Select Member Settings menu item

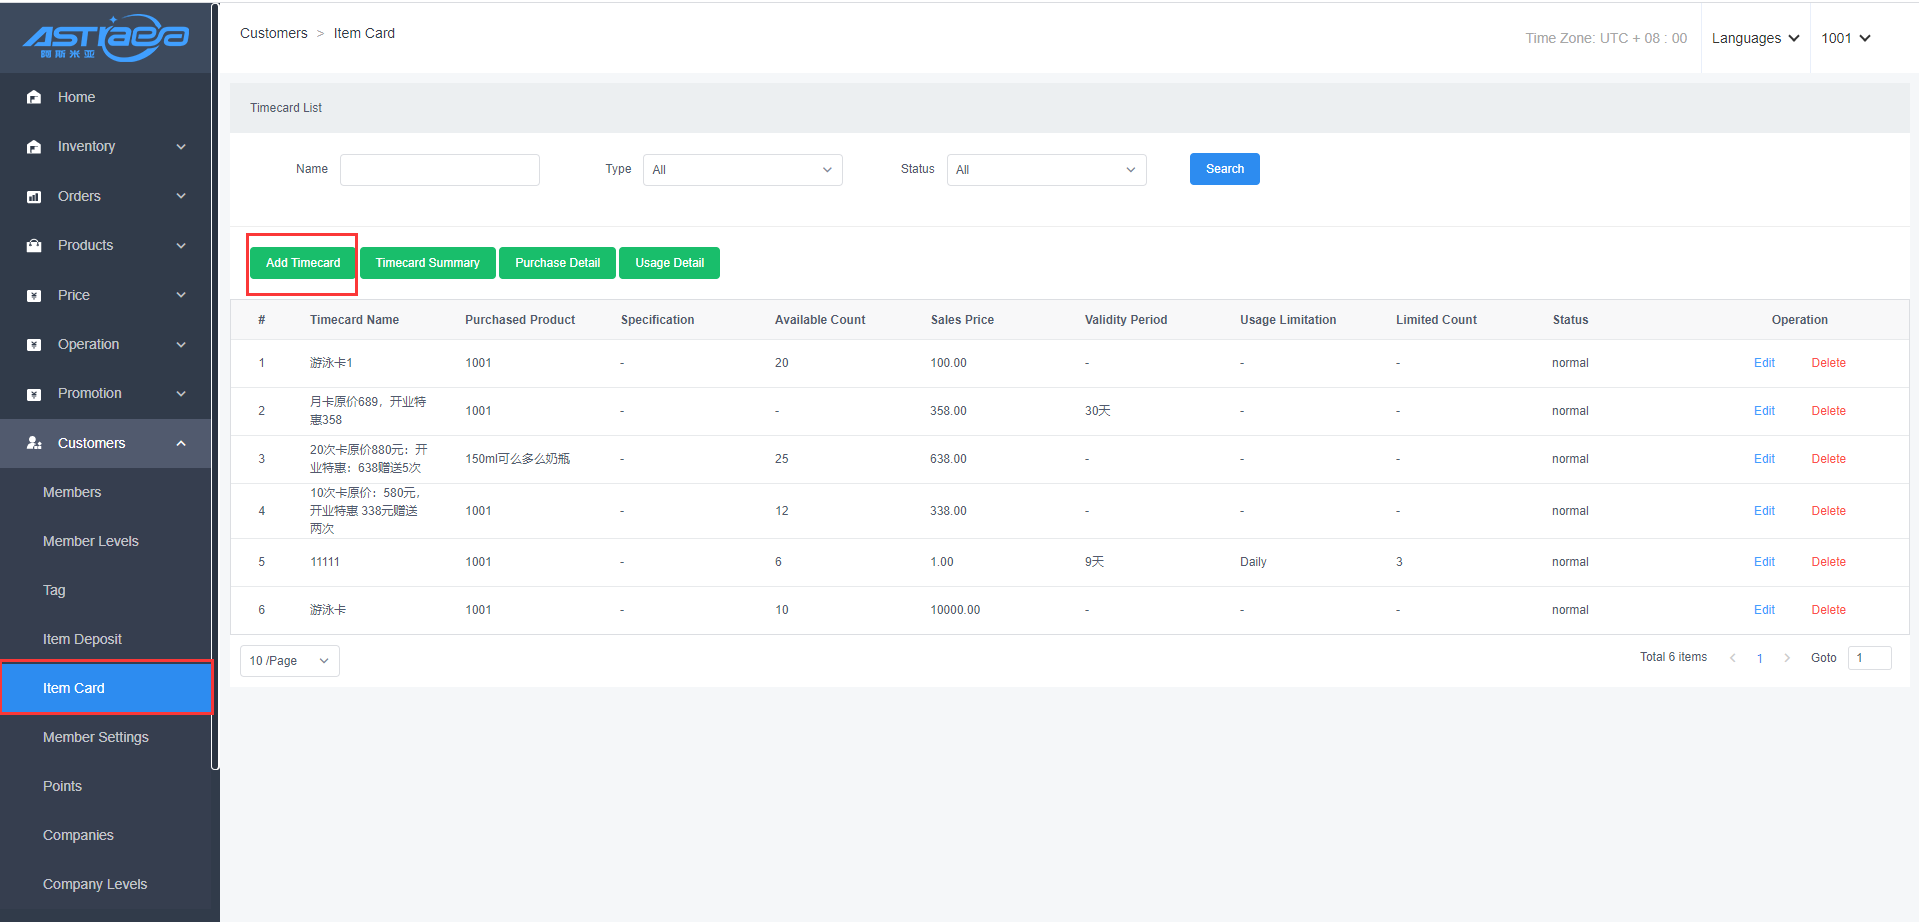pyautogui.click(x=96, y=737)
